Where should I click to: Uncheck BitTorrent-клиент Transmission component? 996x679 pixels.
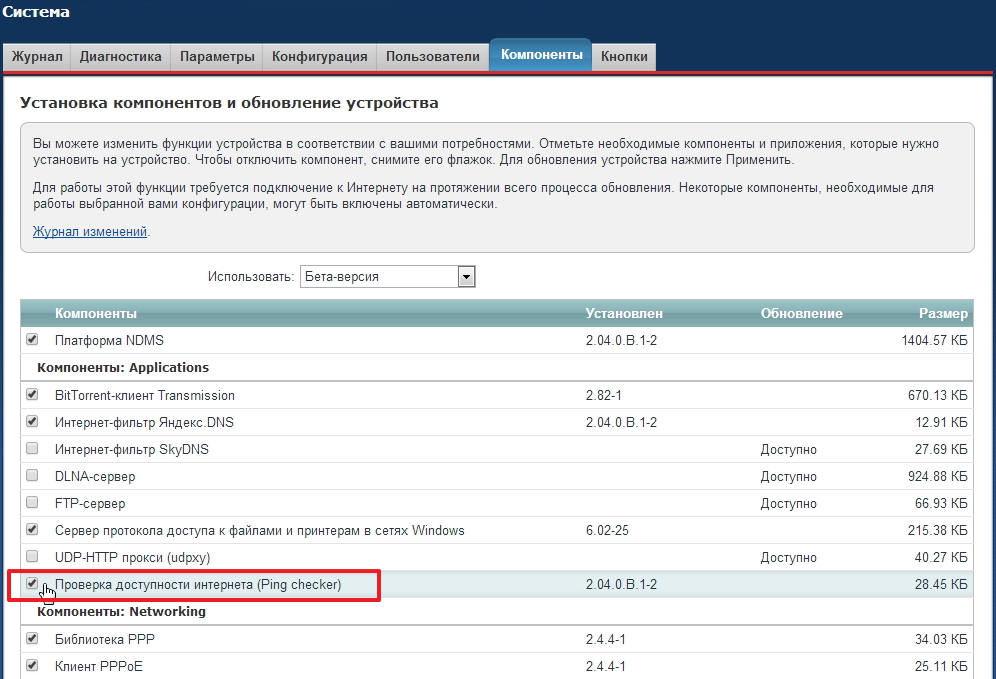[x=32, y=395]
